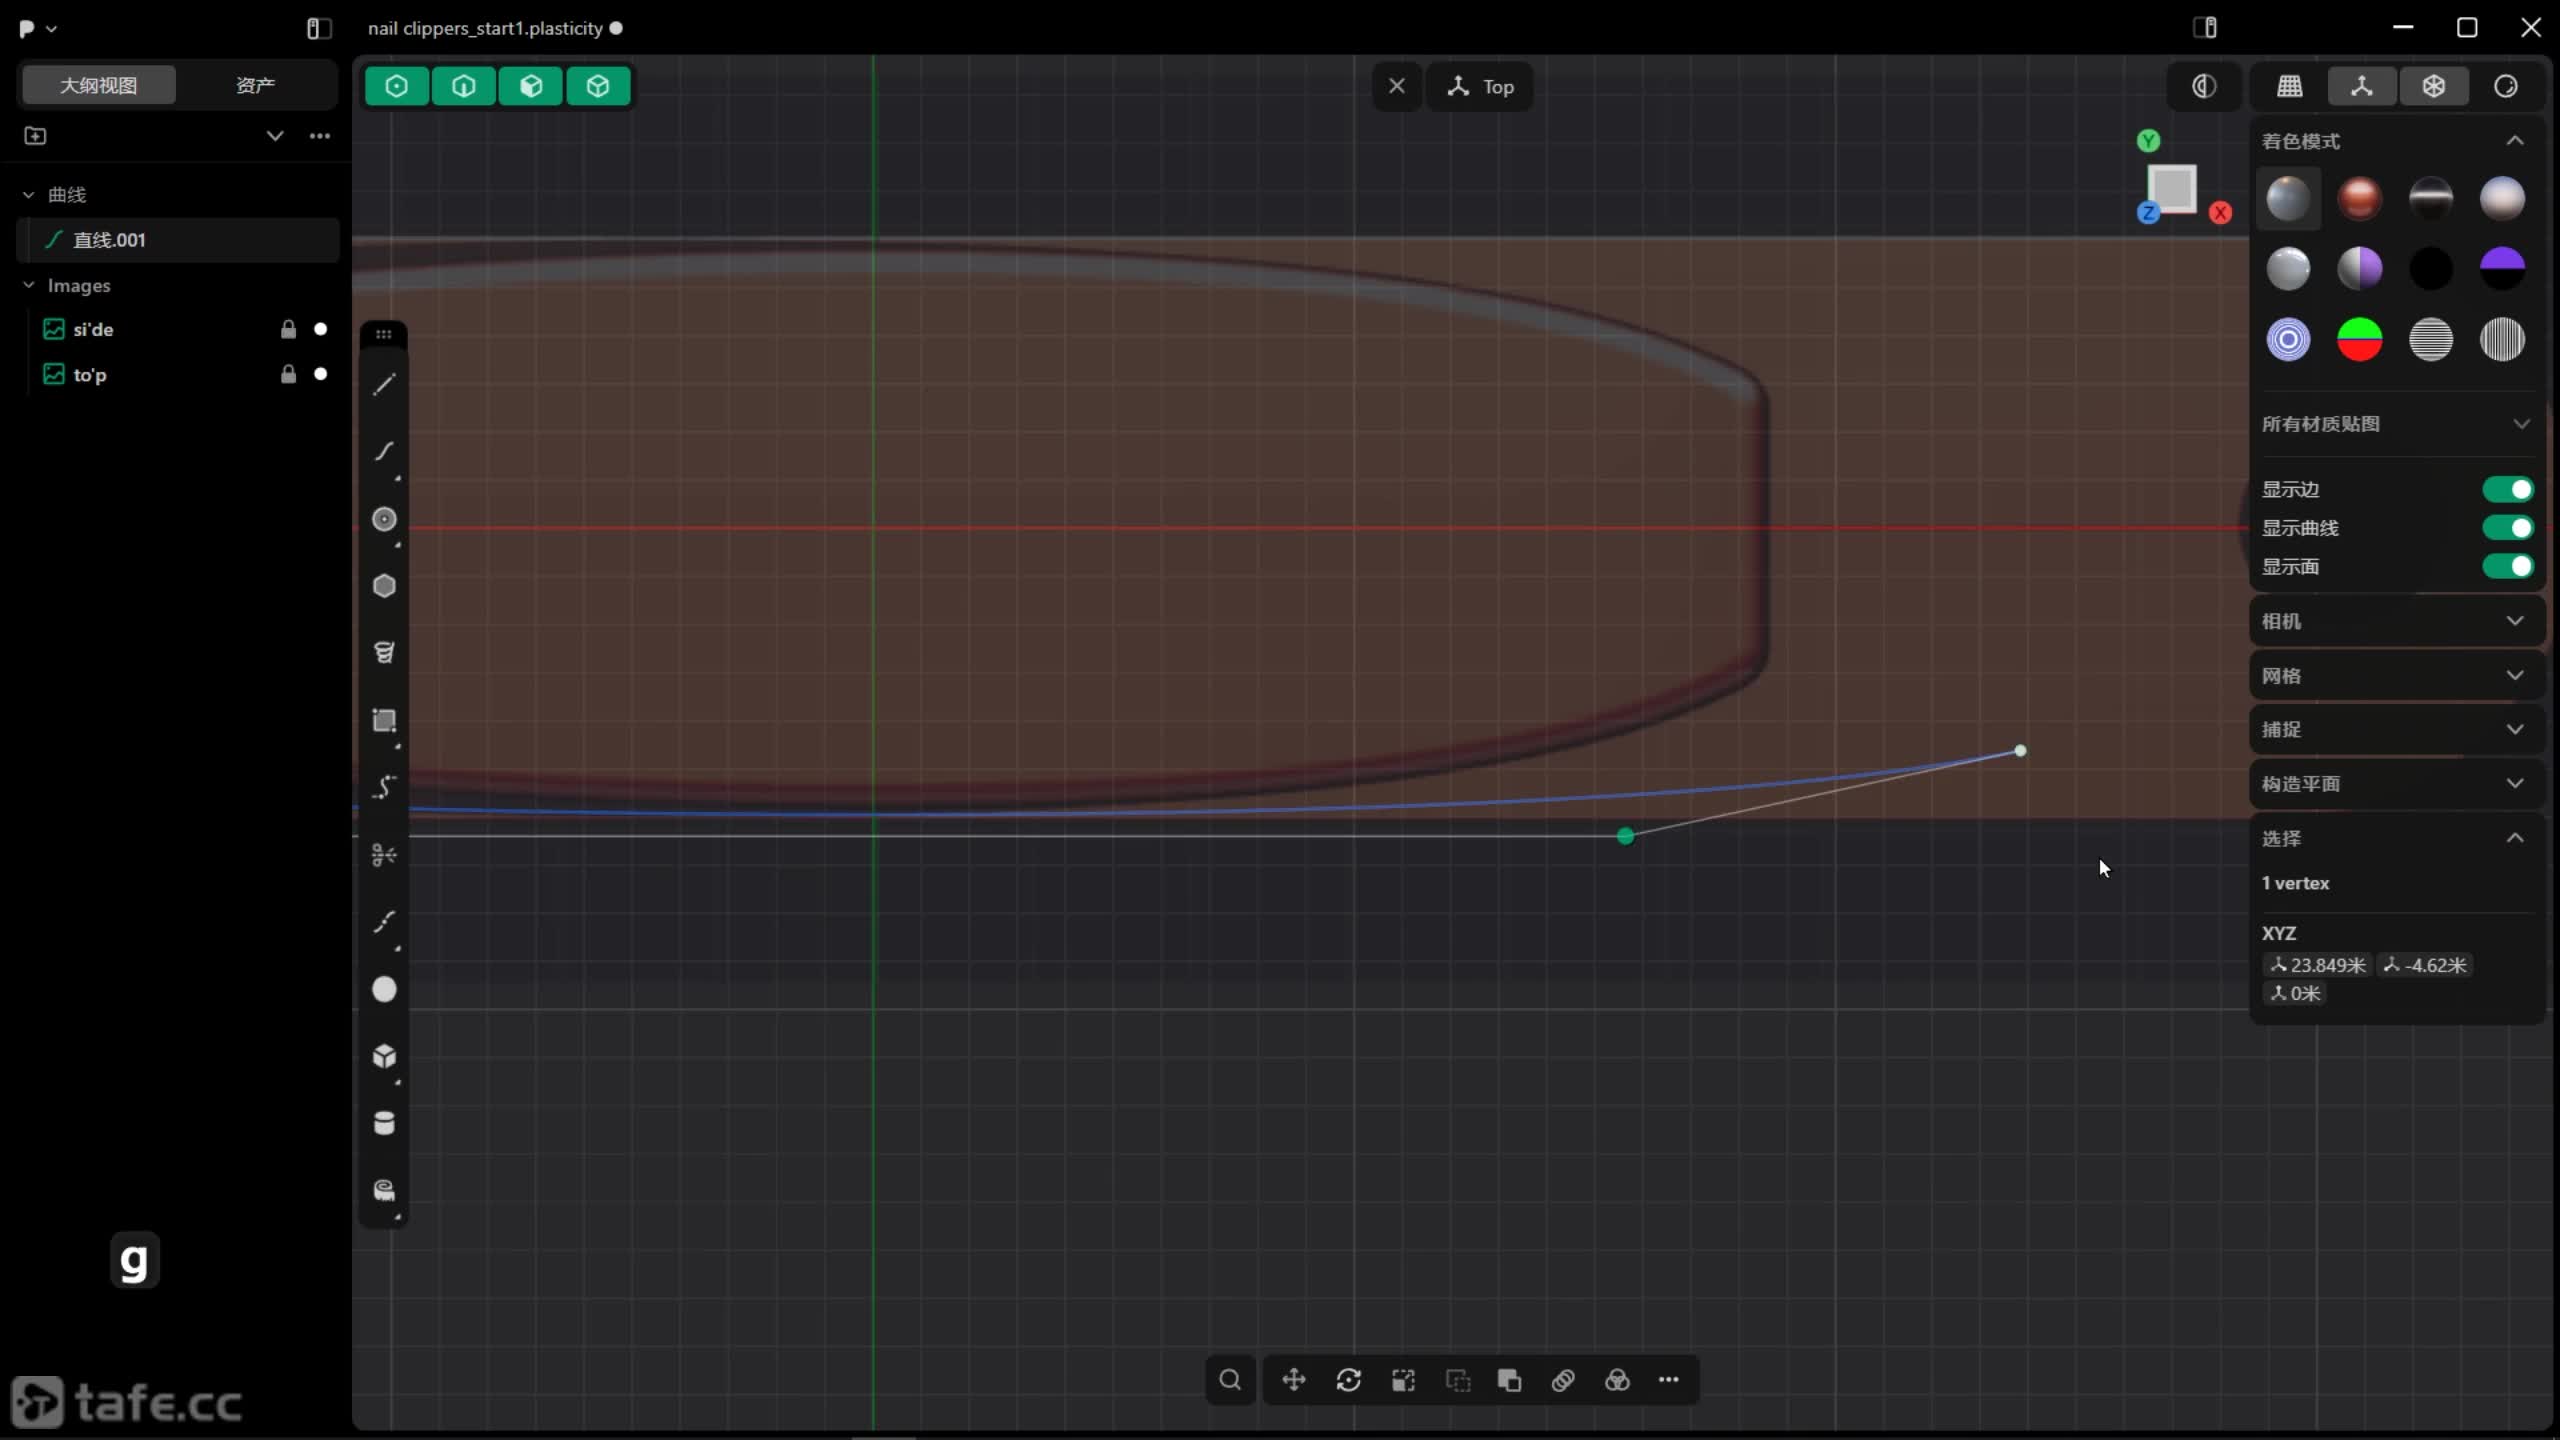Select the sphere primitive tool

coord(384,989)
